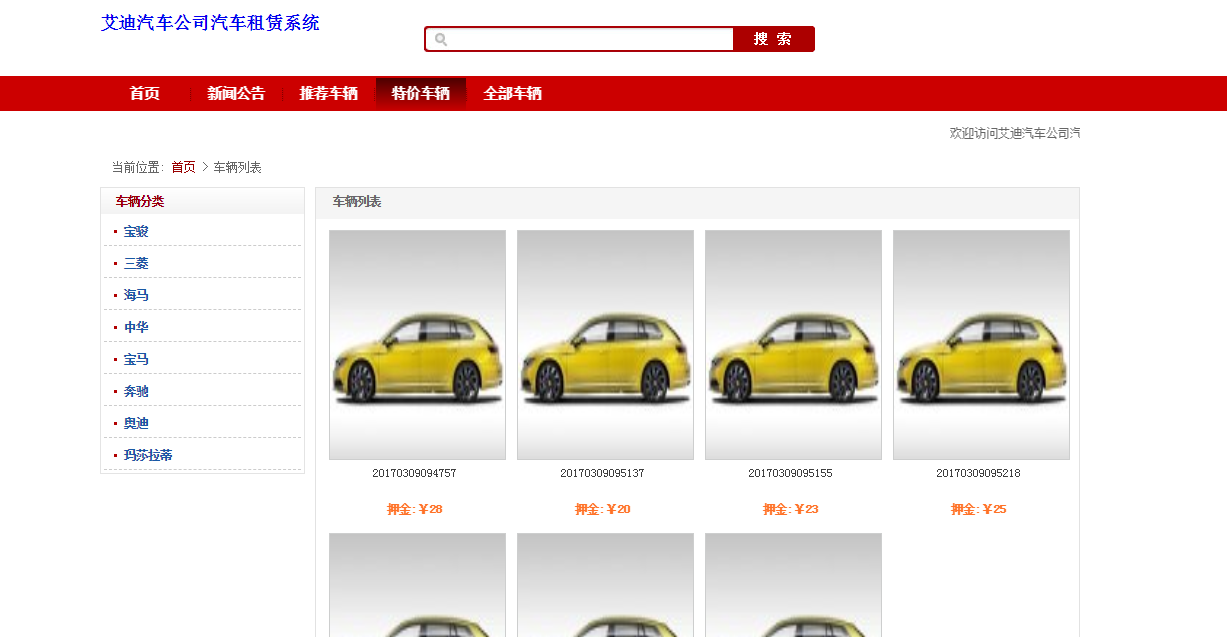
Task: Select the 特价车辆 menu item
Action: click(x=420, y=94)
